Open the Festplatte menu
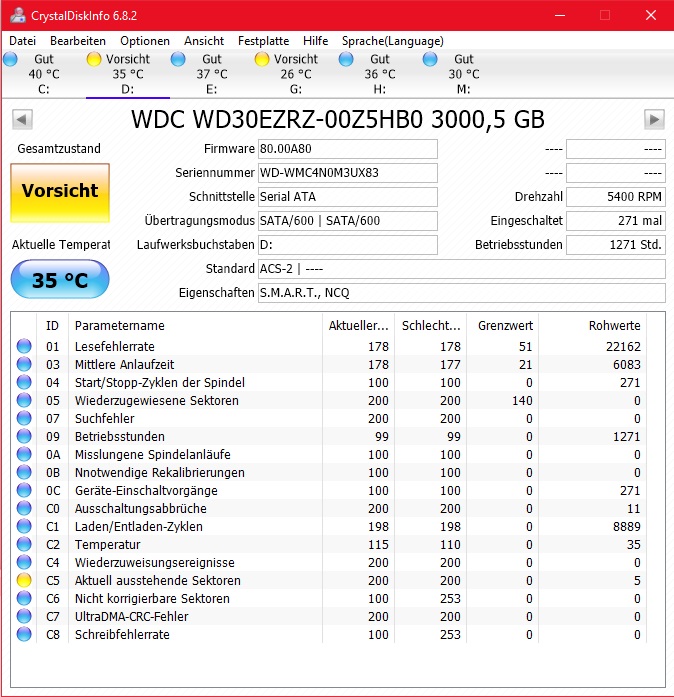Screen dimensions: 674x697 tap(263, 41)
